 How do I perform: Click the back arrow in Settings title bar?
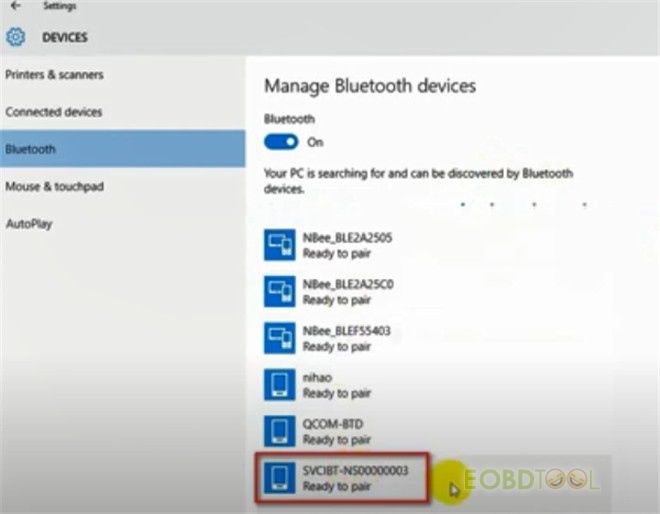pos(14,6)
